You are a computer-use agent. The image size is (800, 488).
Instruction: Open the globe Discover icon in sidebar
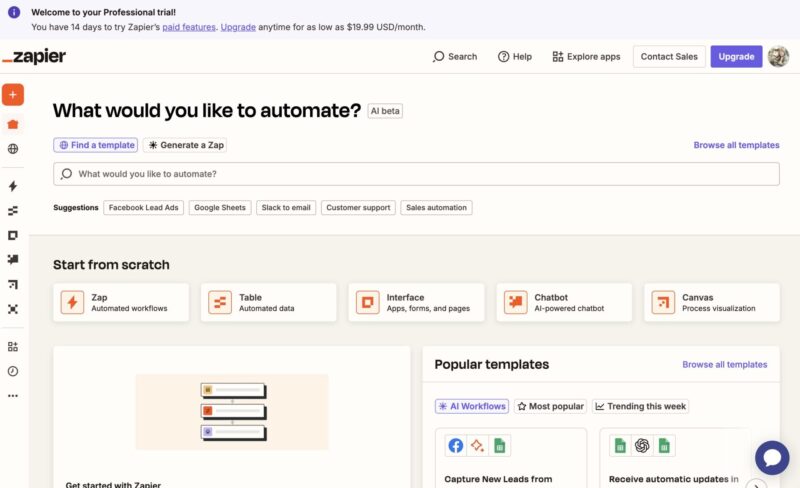point(13,149)
